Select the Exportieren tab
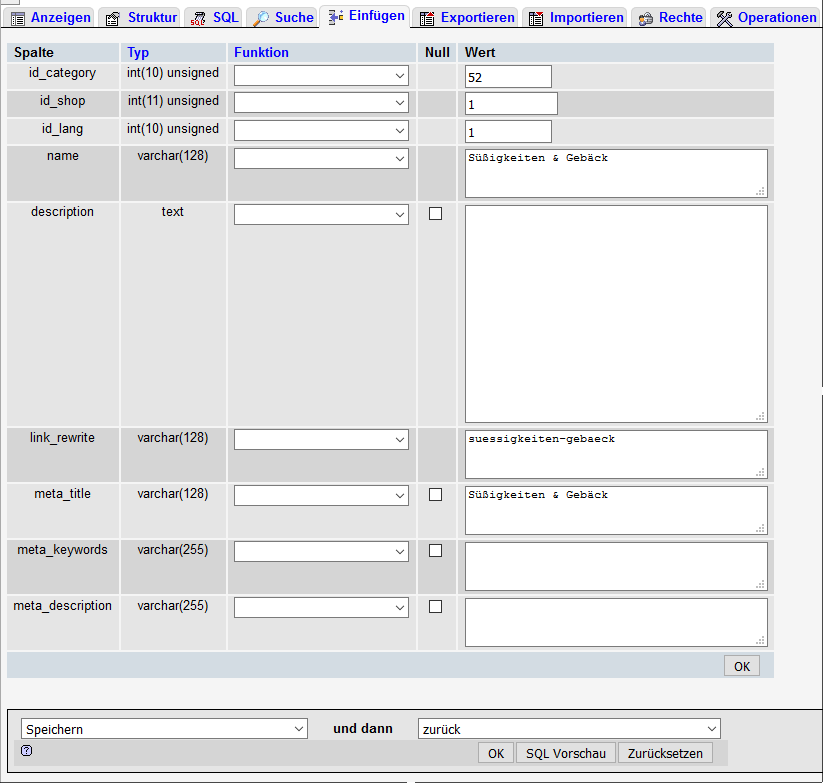Screen dimensions: 823x783 pyautogui.click(x=467, y=18)
